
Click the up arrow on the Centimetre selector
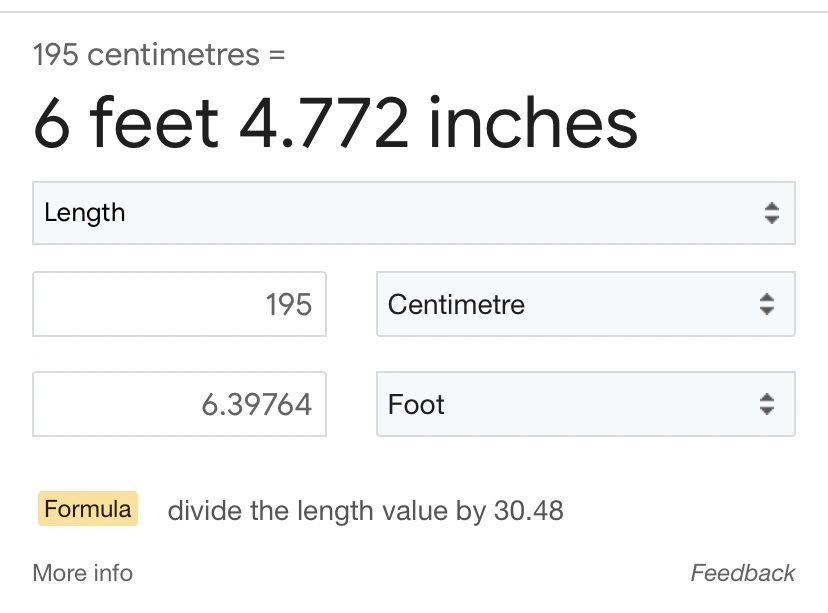pos(767,297)
